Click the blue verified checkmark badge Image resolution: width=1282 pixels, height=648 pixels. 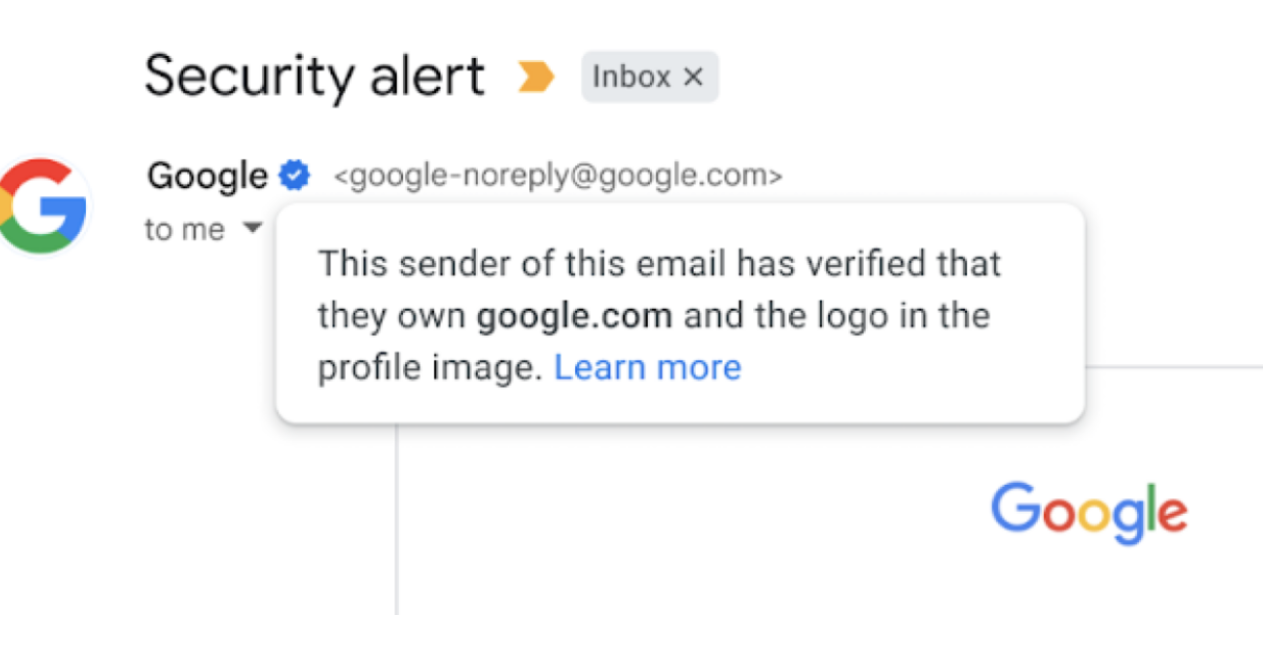pos(294,176)
